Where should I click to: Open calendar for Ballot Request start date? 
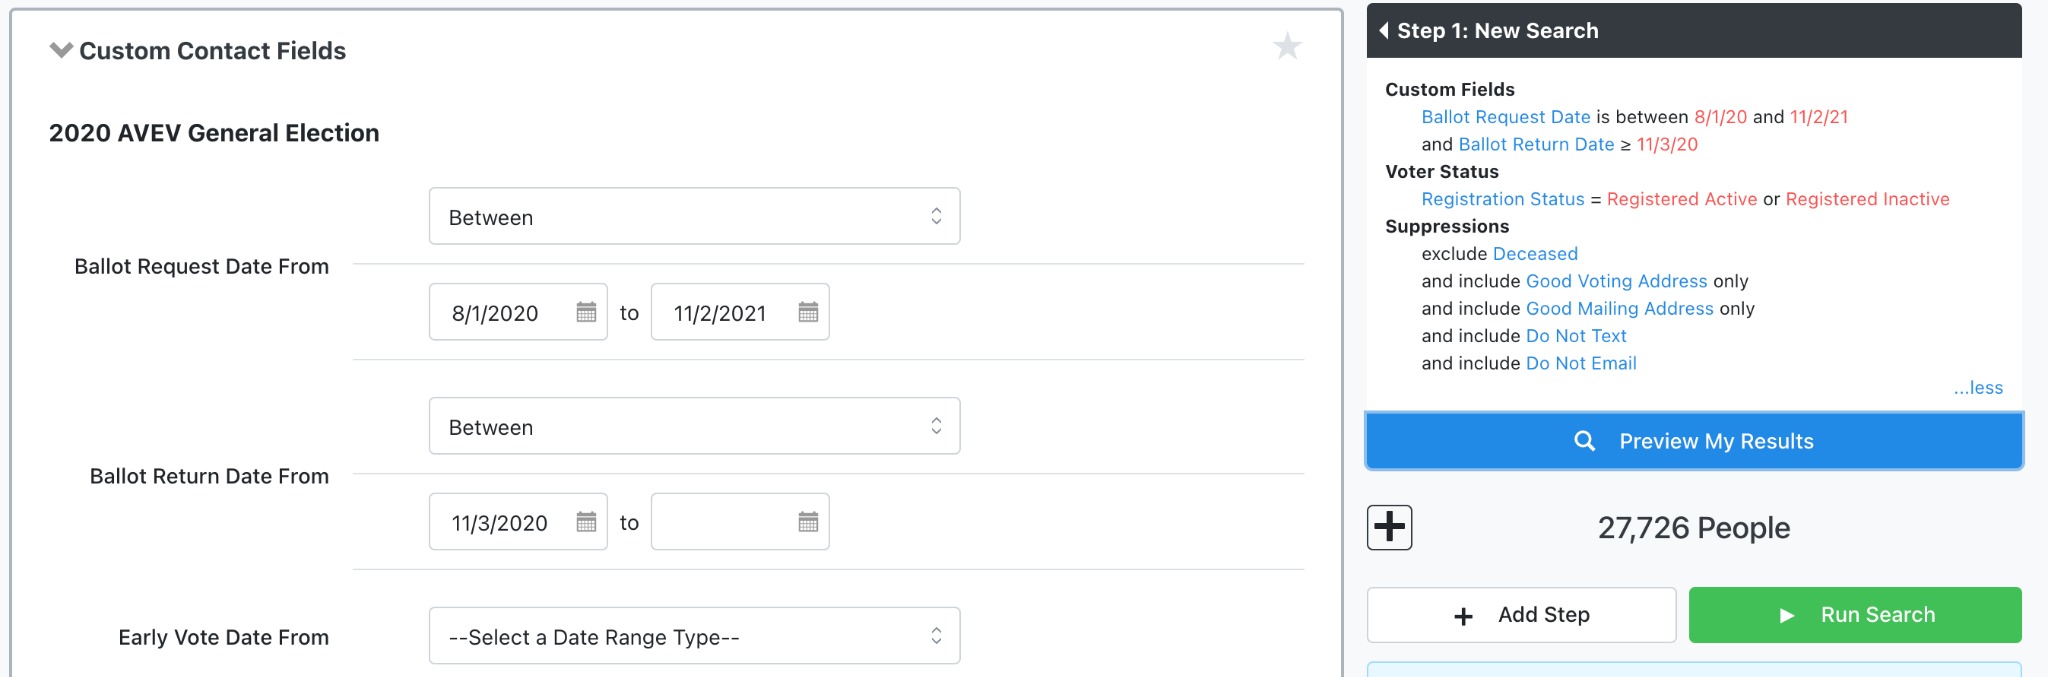coord(586,313)
